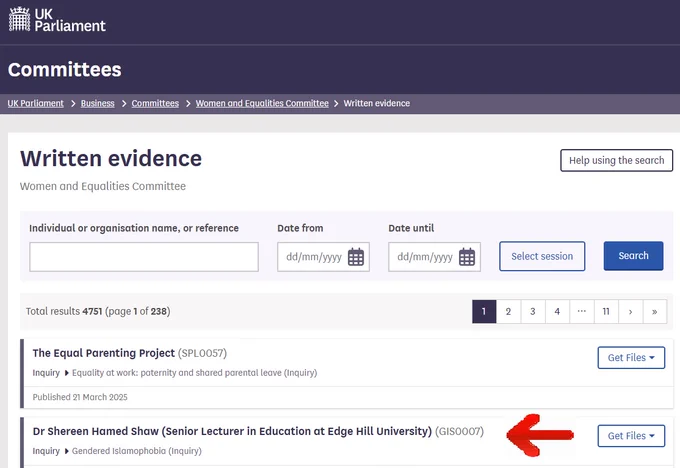The image size is (680, 468).
Task: Click the Select session button
Action: coord(542,256)
